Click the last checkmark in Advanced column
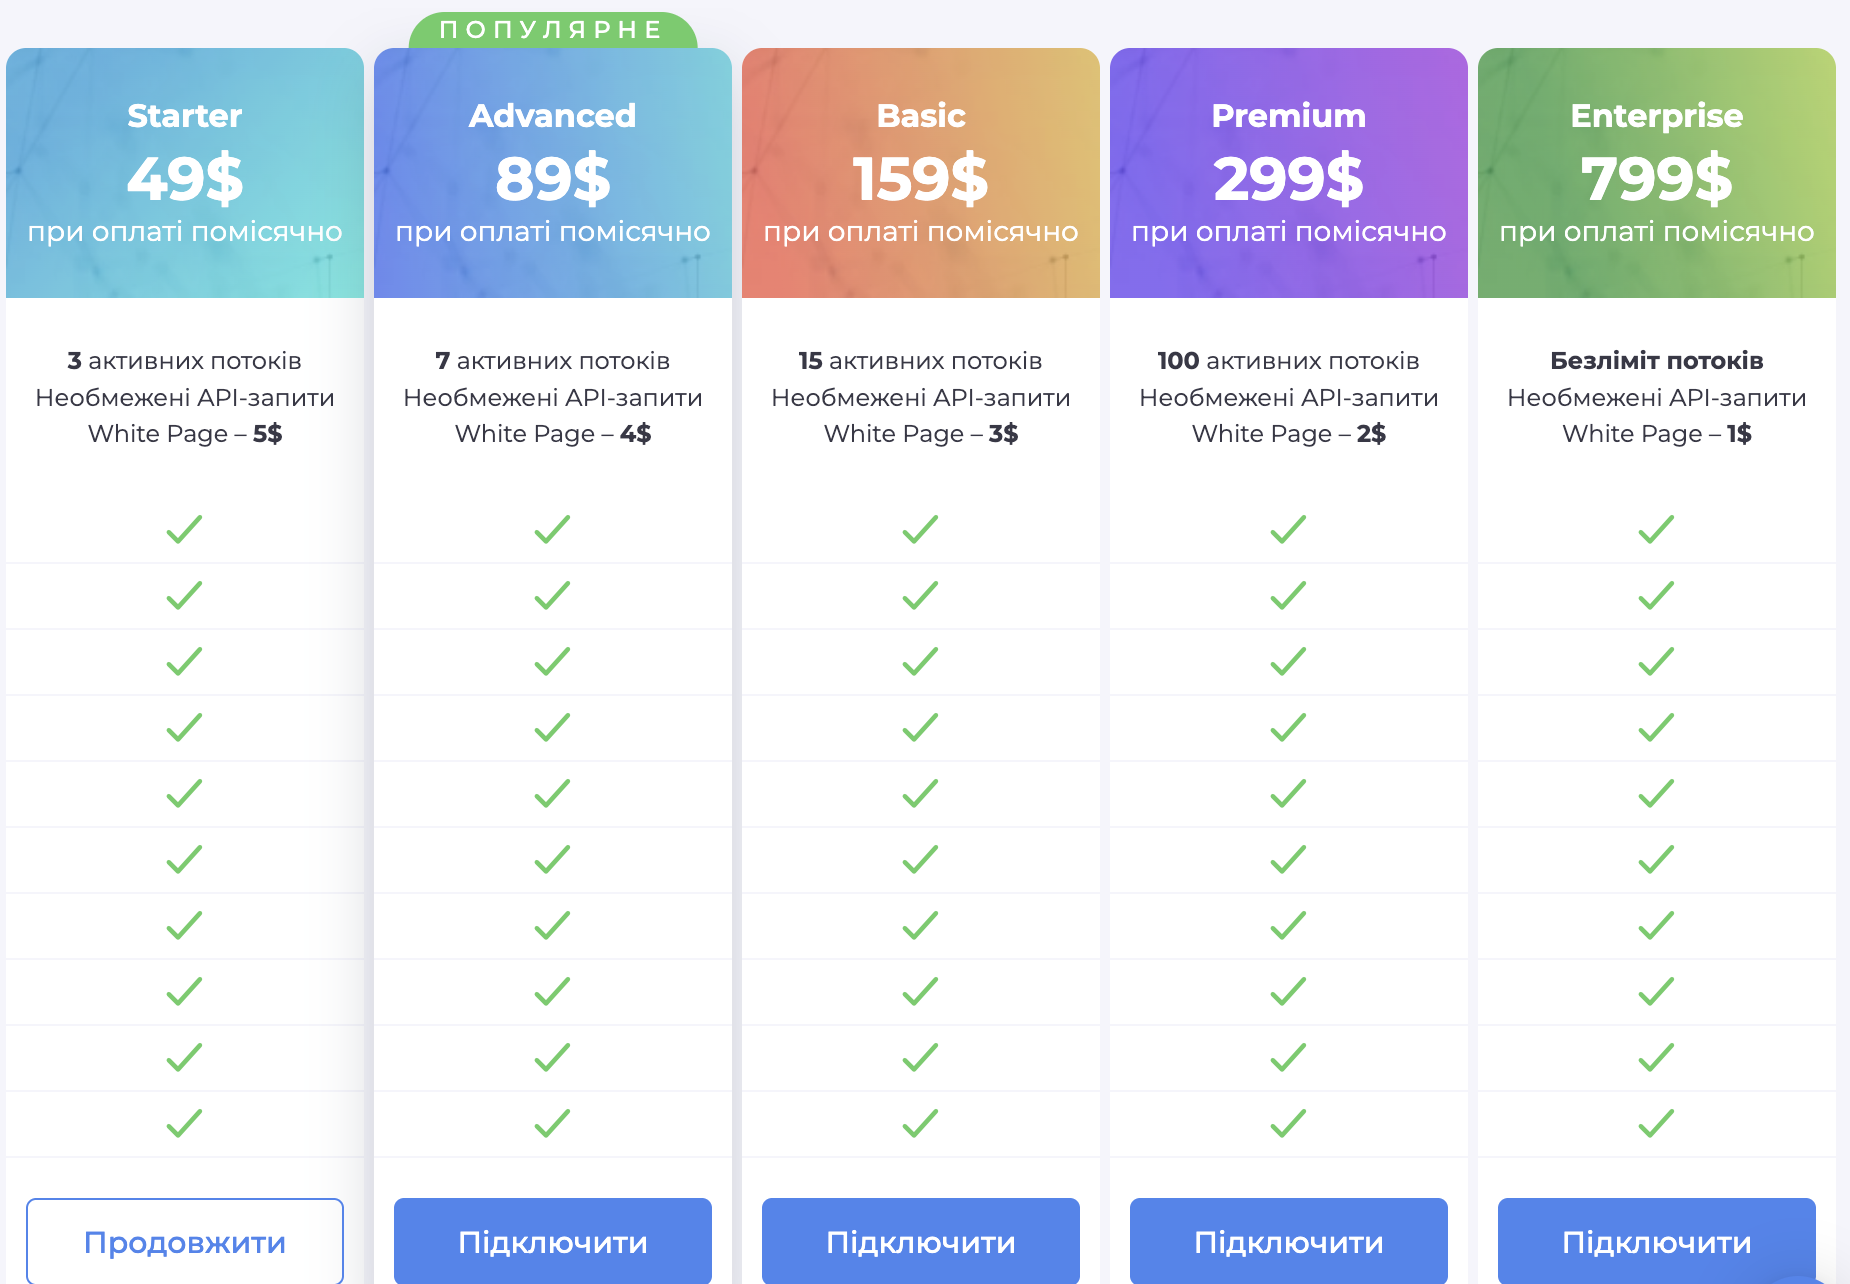 [553, 1123]
